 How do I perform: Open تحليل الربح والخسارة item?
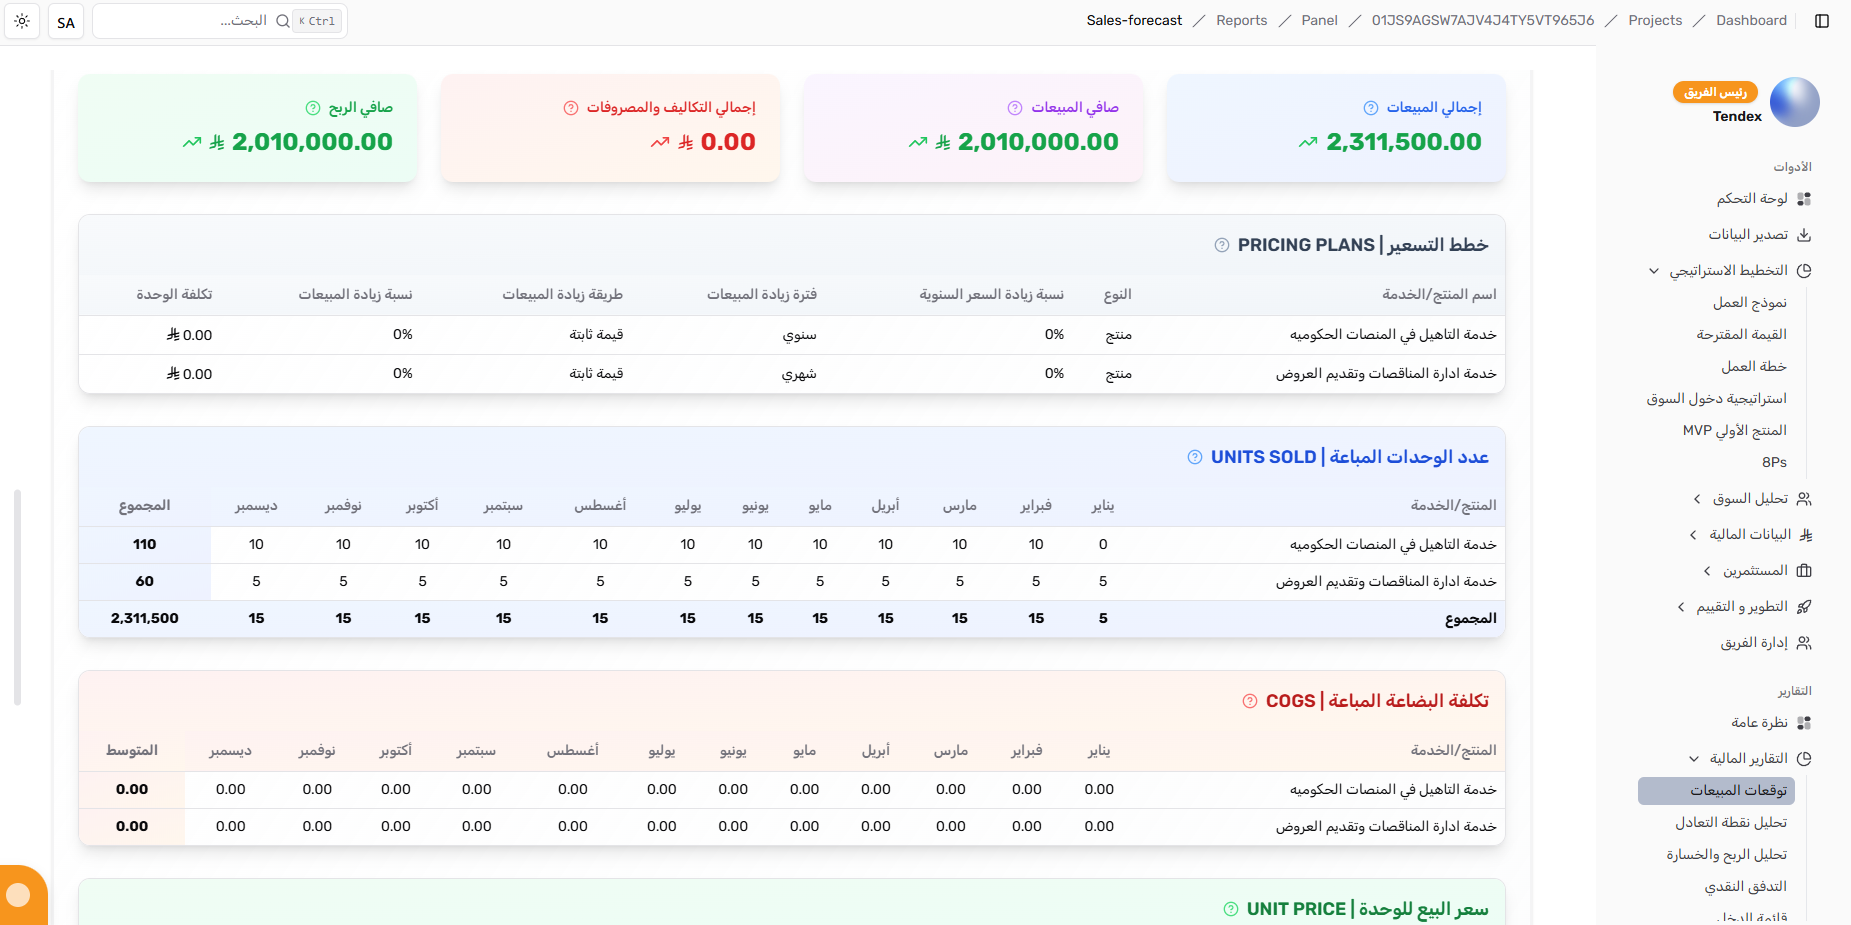(x=1726, y=854)
